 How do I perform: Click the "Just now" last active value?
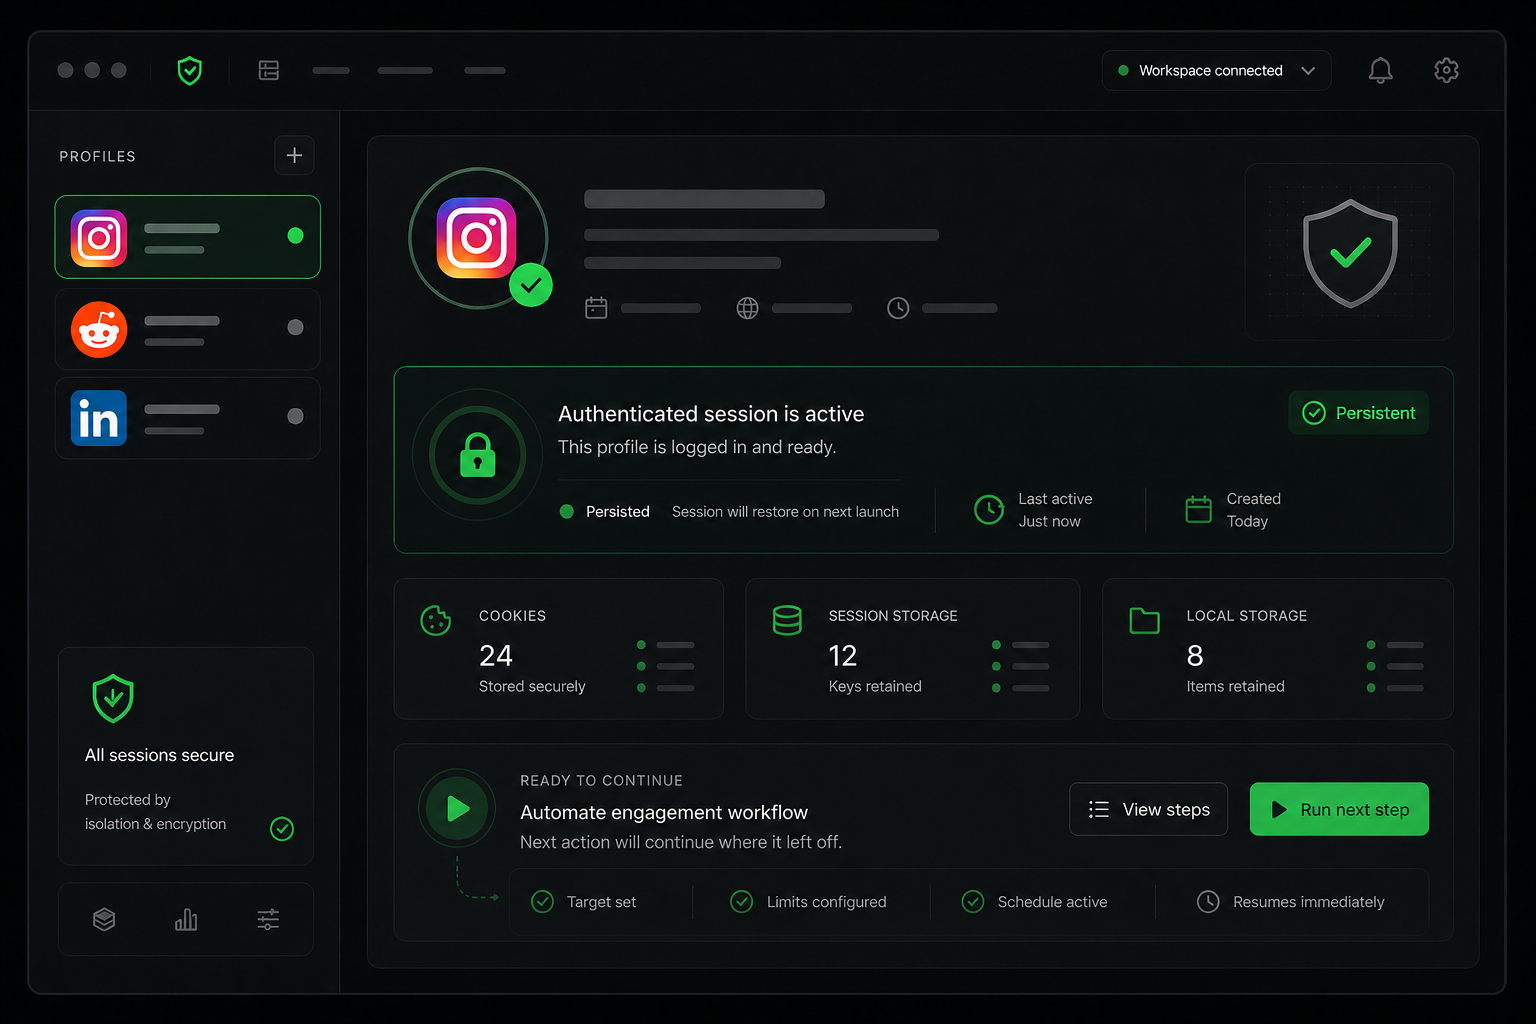coord(1049,522)
